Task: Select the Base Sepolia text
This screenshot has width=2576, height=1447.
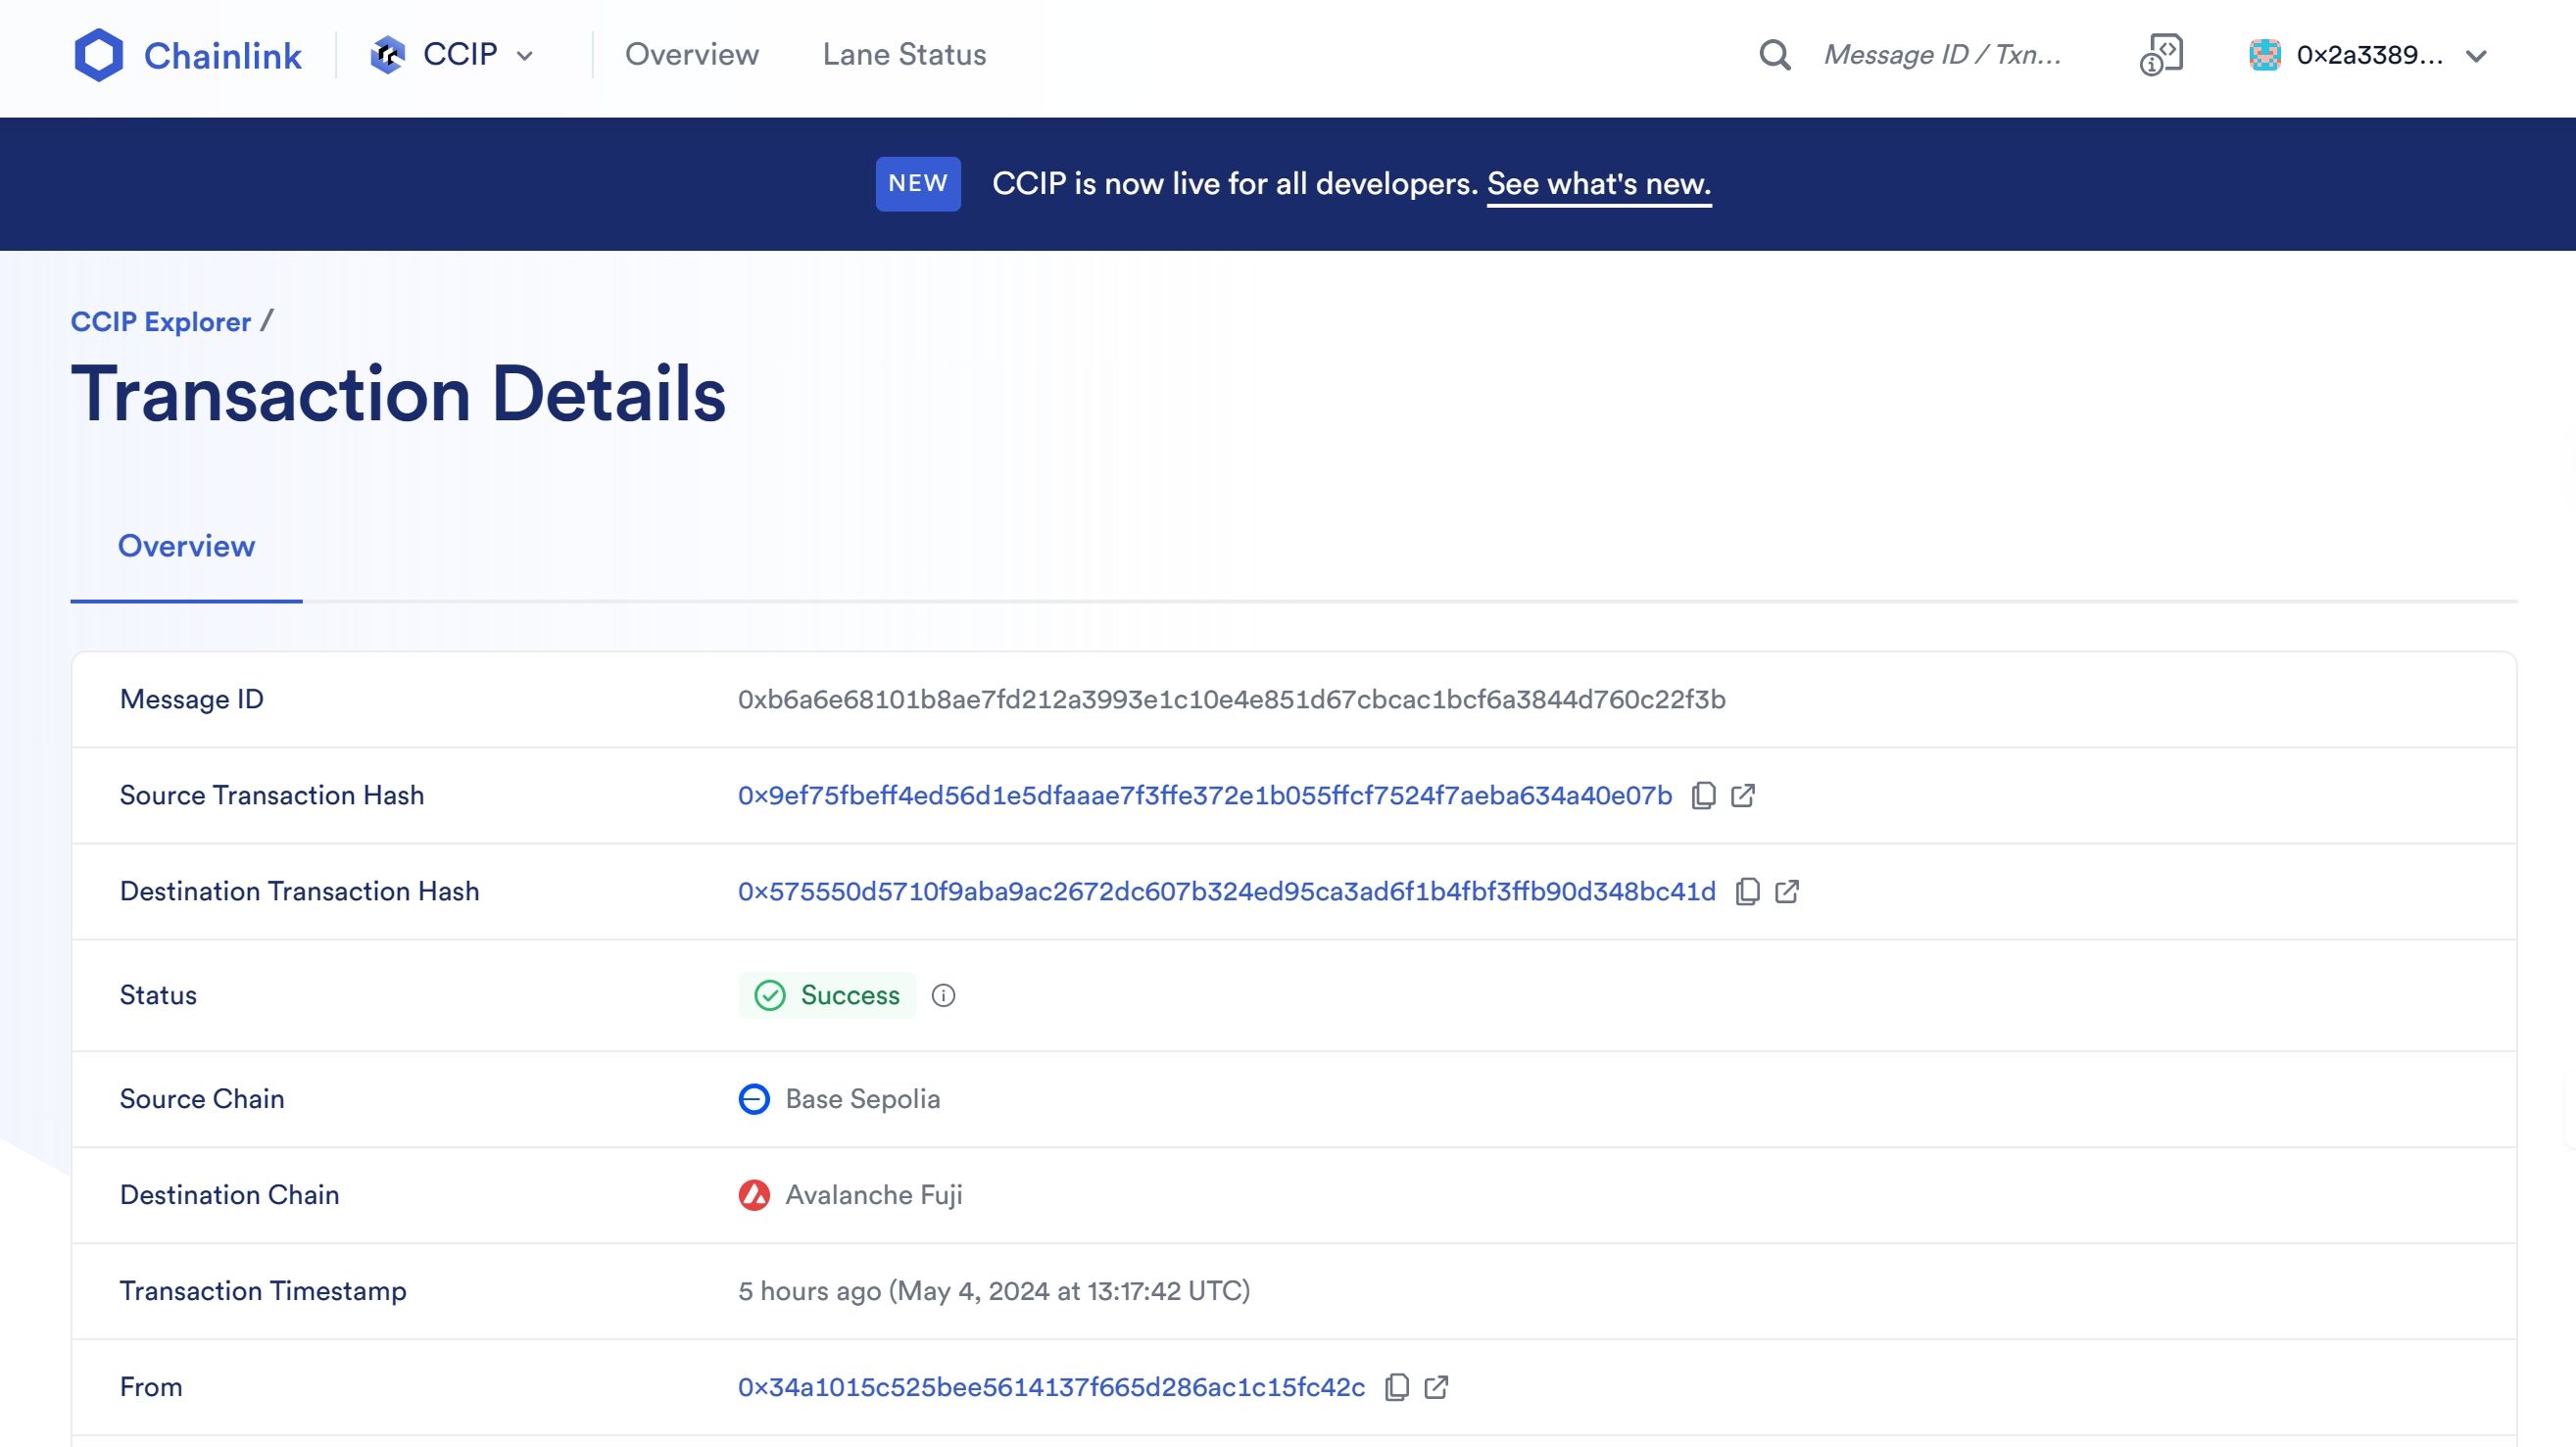Action: tap(862, 1100)
